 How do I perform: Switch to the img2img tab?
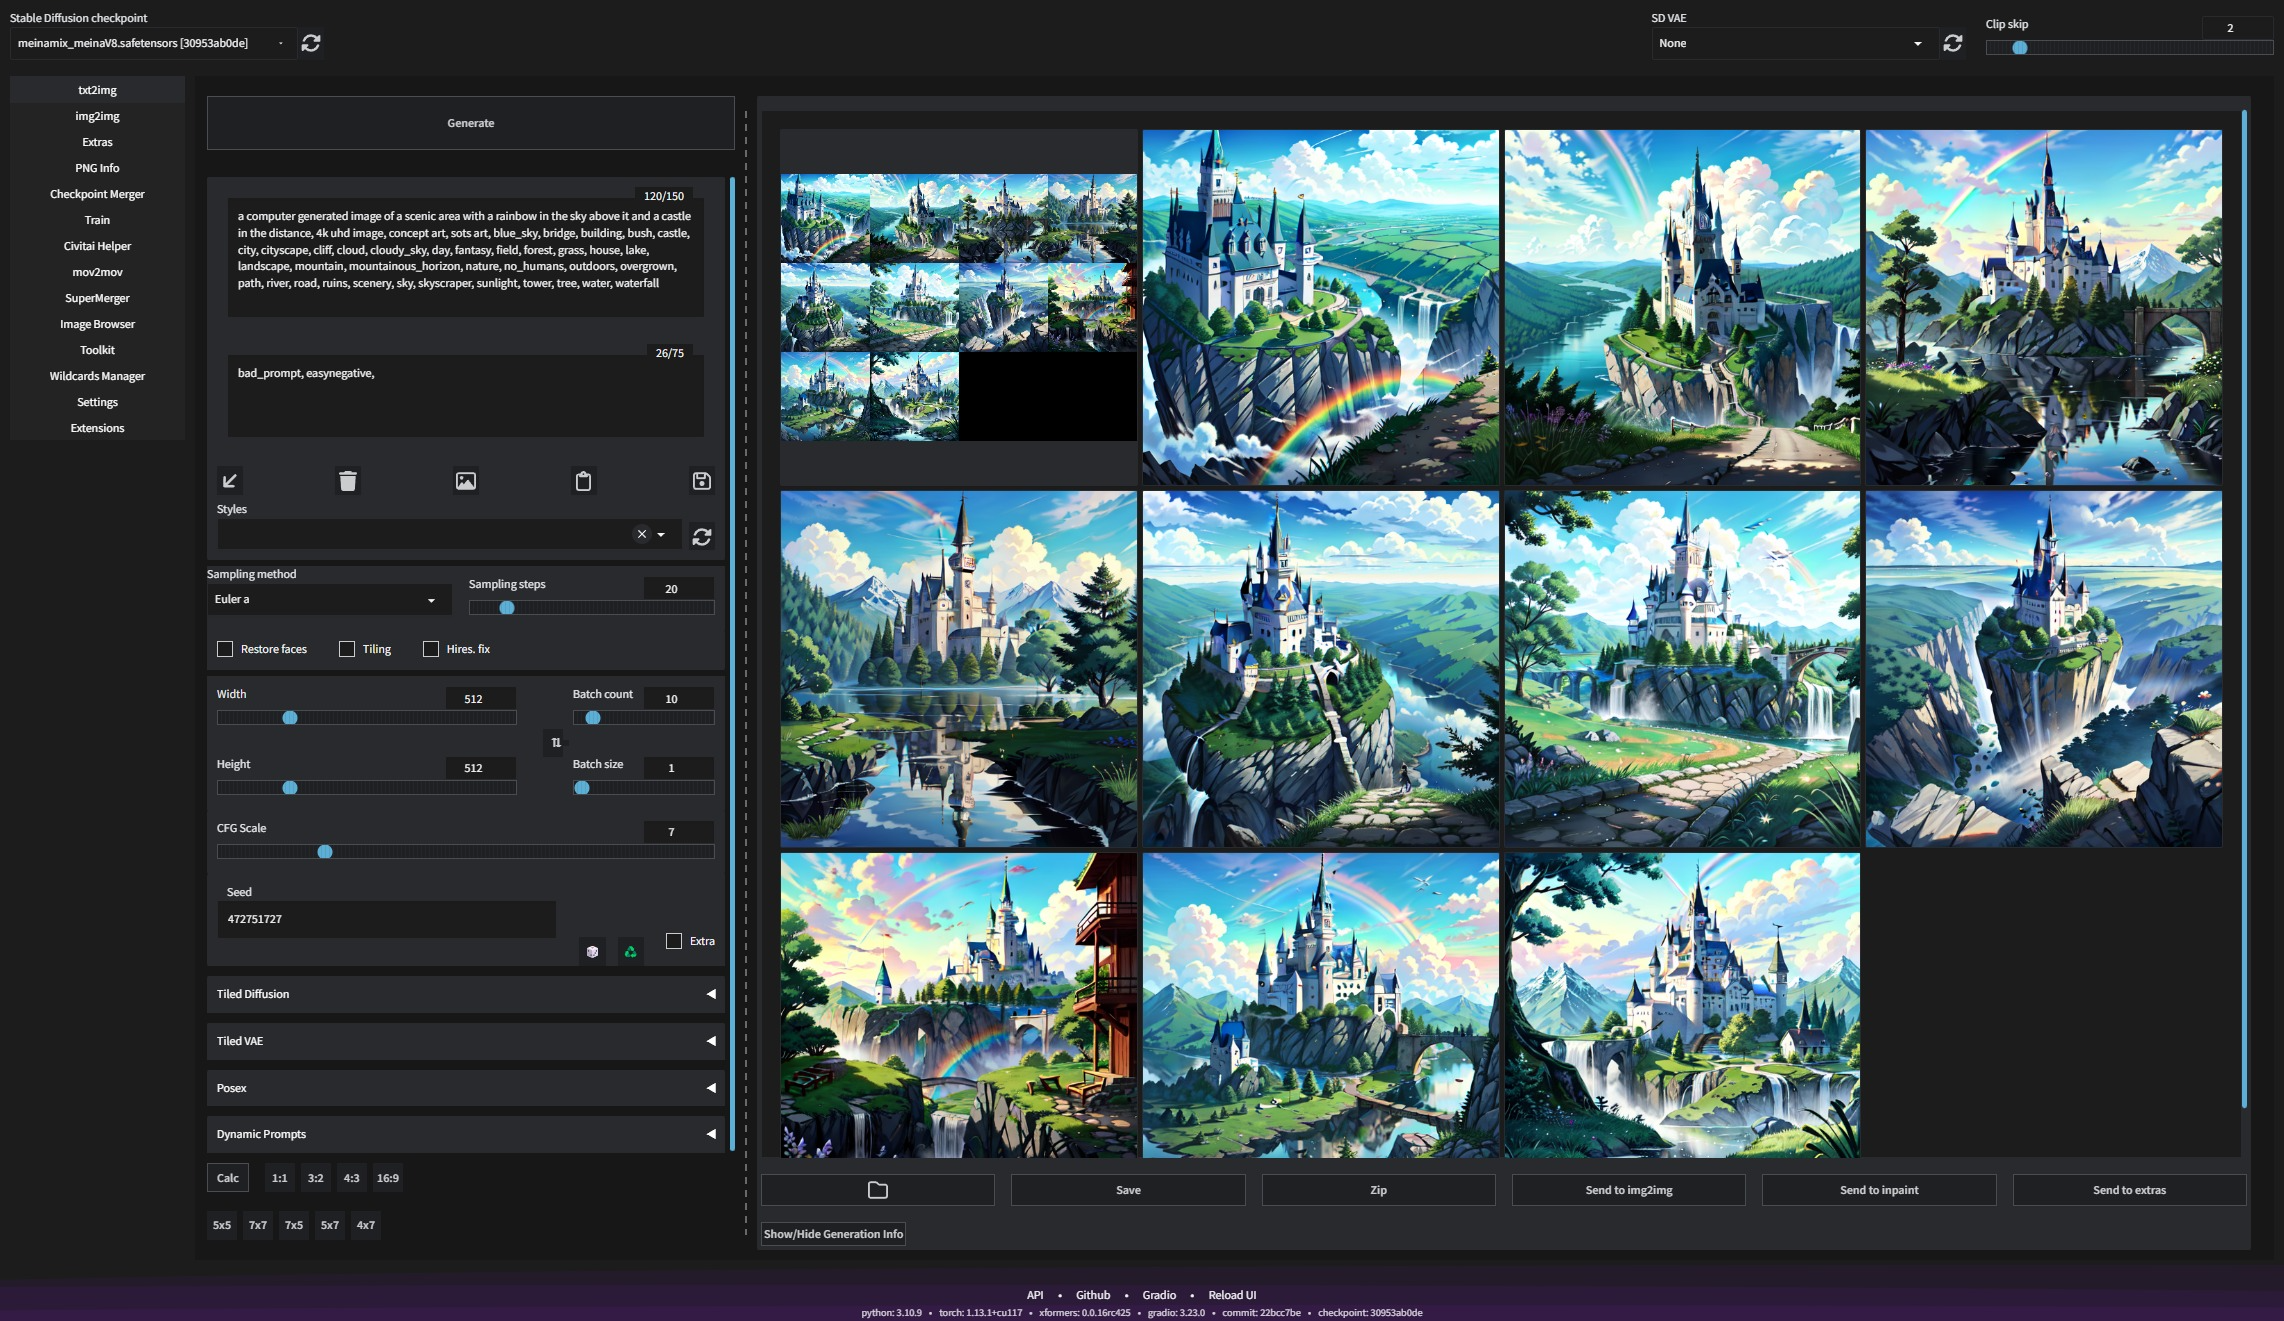[x=97, y=116]
